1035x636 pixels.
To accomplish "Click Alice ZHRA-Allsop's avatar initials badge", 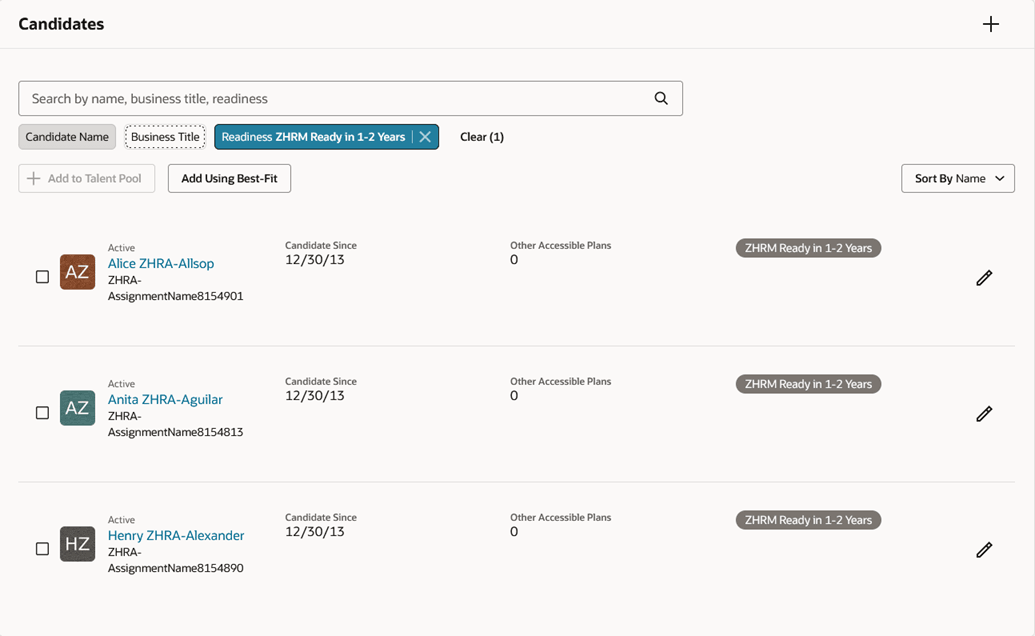I will coord(77,271).
